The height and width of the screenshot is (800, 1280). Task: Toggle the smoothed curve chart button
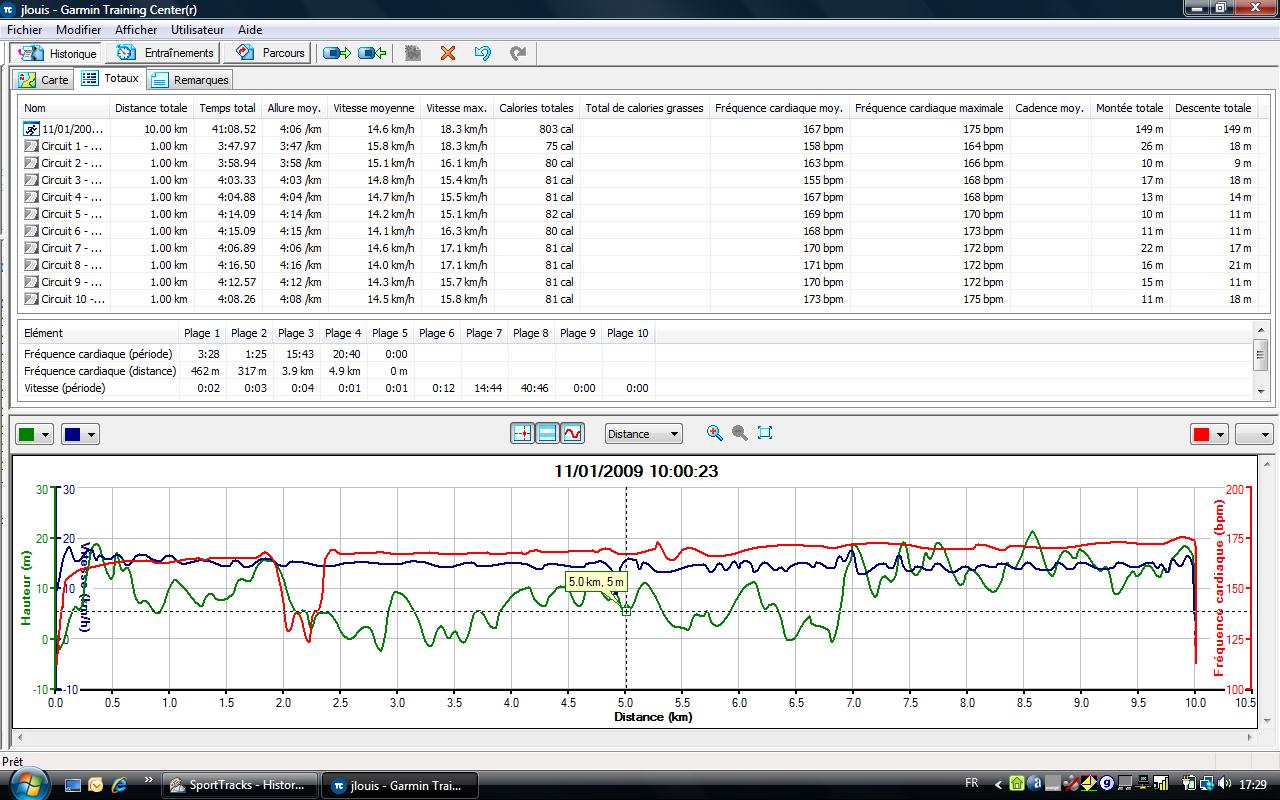(x=572, y=433)
